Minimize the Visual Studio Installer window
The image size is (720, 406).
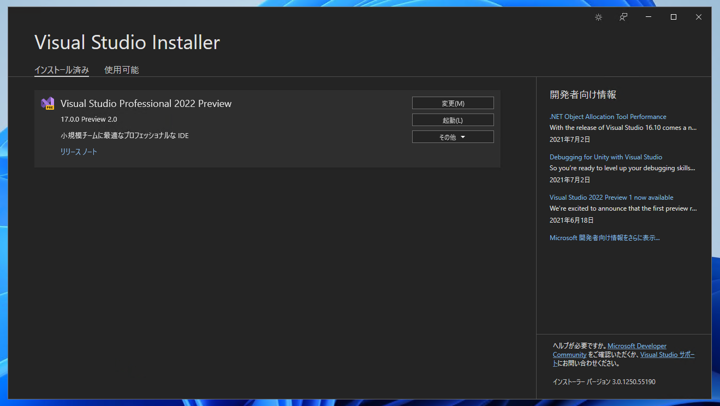pyautogui.click(x=648, y=17)
